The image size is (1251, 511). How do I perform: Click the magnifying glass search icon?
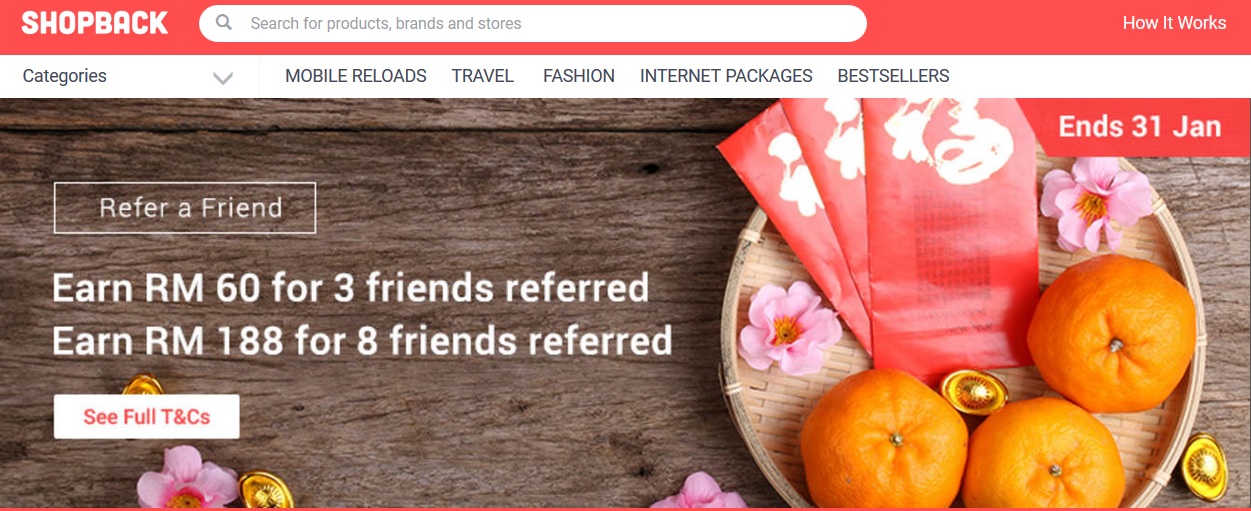point(225,23)
